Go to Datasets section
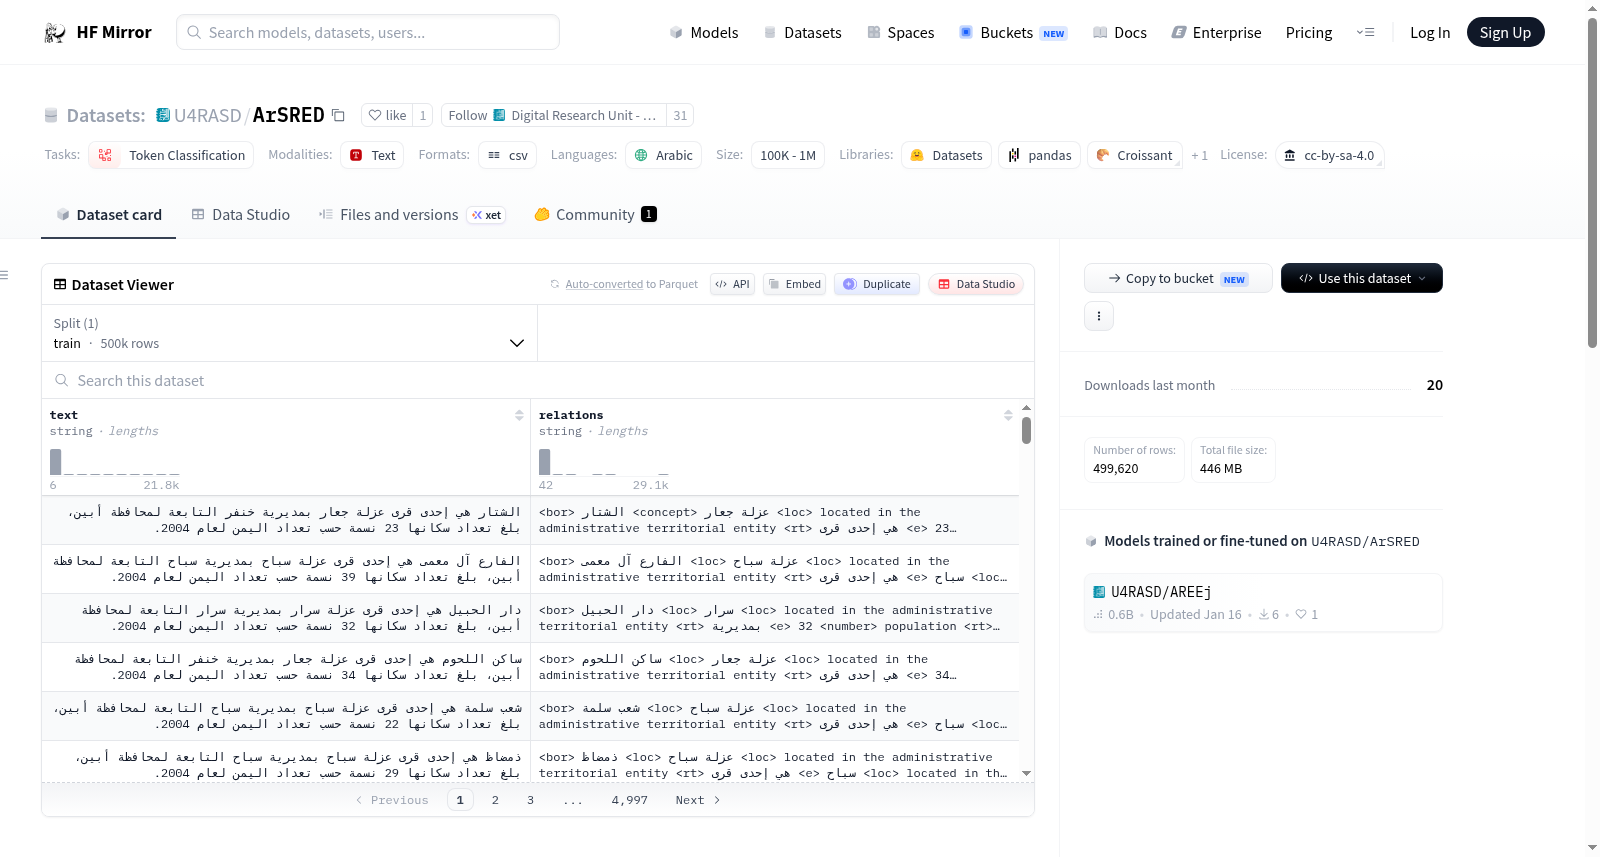The width and height of the screenshot is (1600, 857). coord(802,33)
